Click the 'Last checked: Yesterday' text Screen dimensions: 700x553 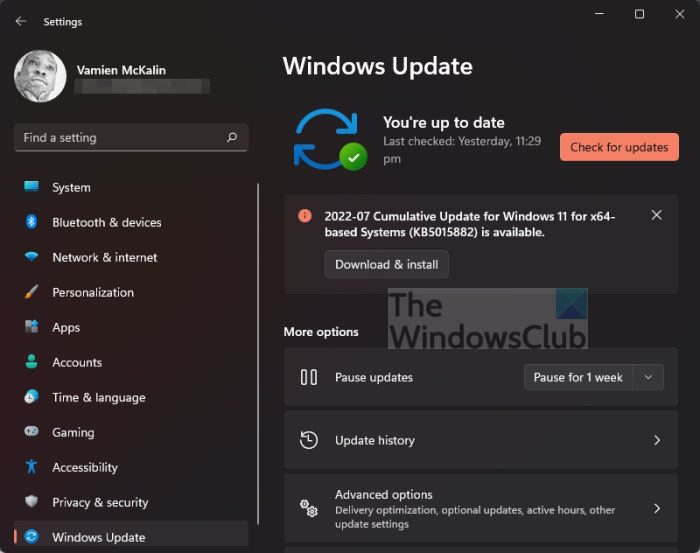462,150
